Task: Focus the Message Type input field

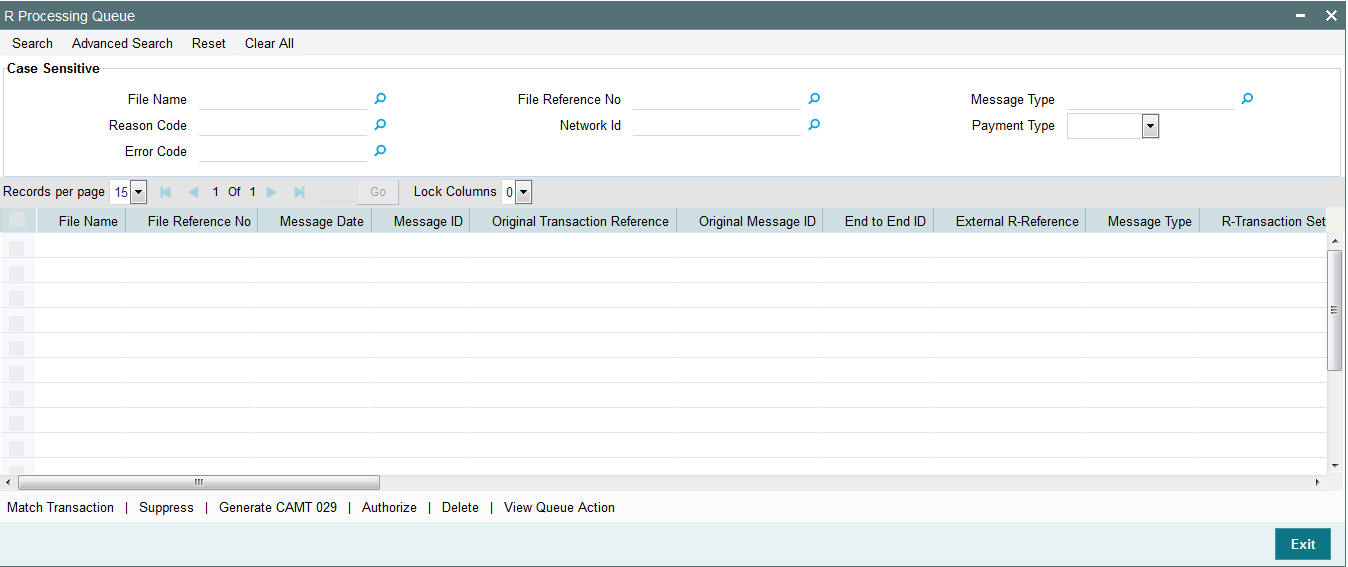Action: pos(1151,99)
